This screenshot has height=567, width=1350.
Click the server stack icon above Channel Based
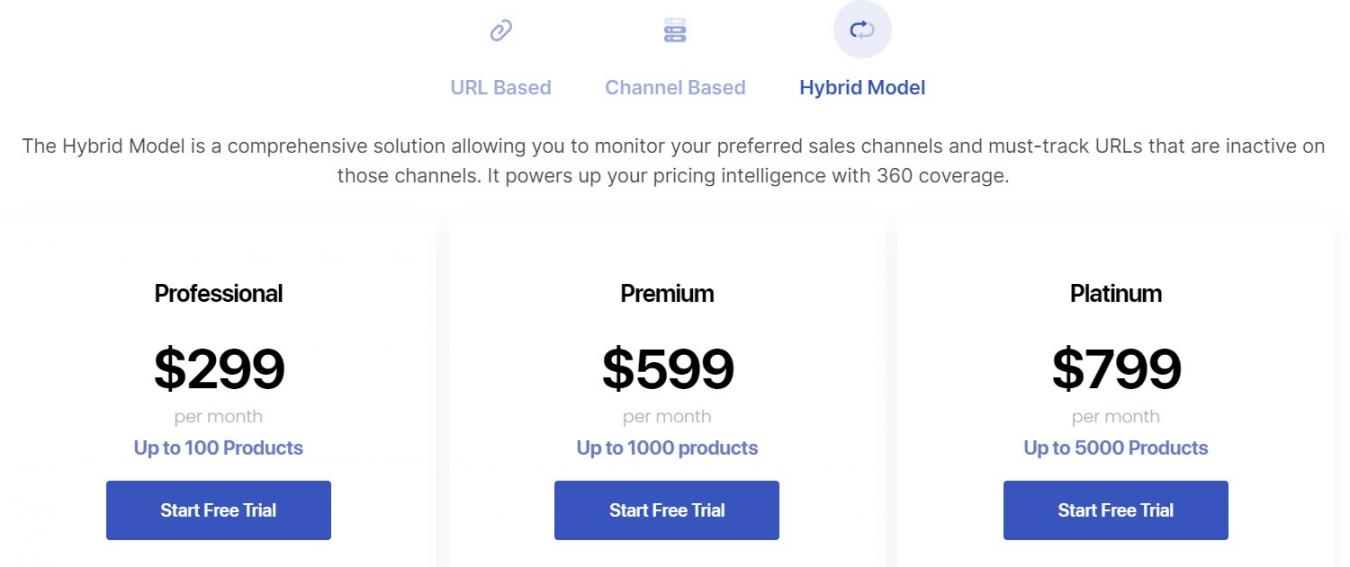coord(675,30)
